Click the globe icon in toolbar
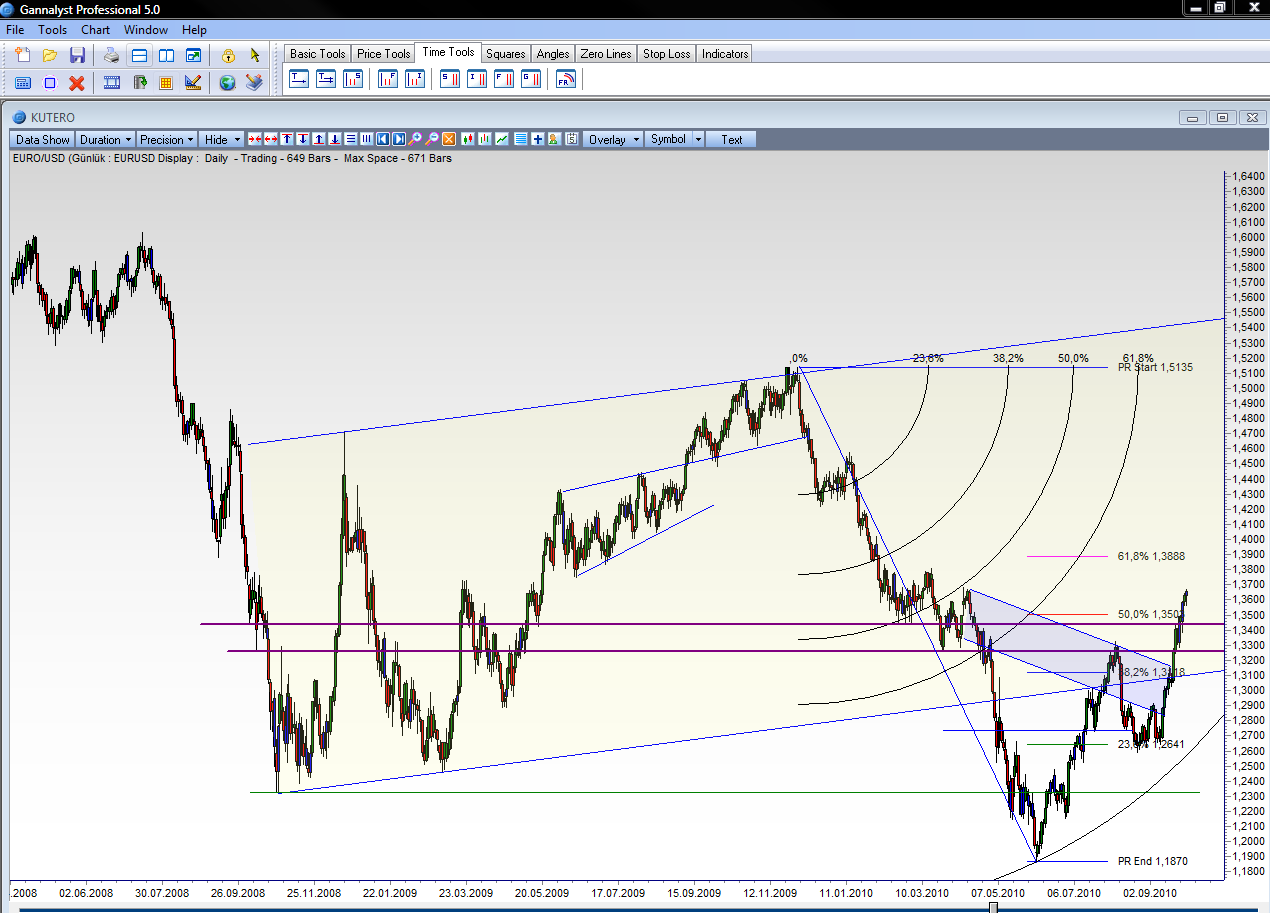This screenshot has height=913, width=1270. pyautogui.click(x=227, y=82)
